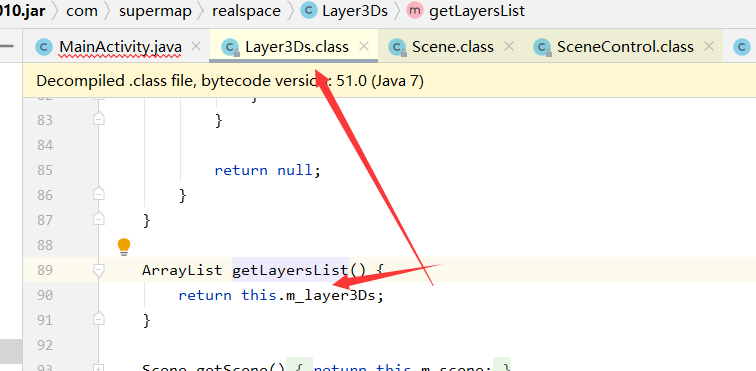Click the getLayersList method name in code

pyautogui.click(x=290, y=269)
